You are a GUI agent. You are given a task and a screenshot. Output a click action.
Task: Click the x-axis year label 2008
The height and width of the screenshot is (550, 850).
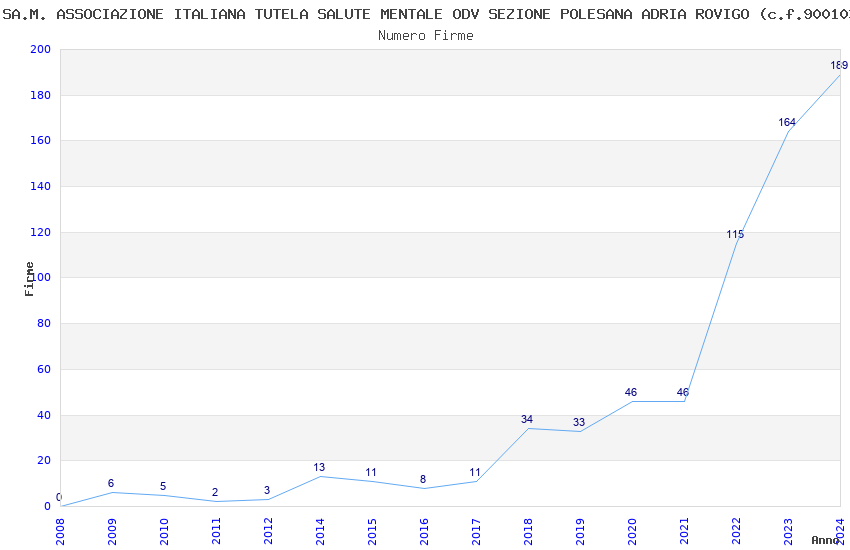tap(60, 532)
